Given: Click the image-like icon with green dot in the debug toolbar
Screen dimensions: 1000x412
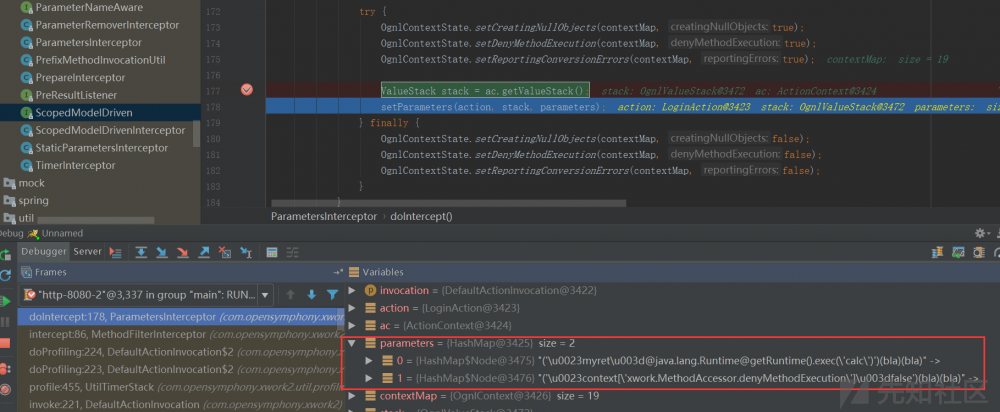Looking at the screenshot, I should 958,253.
